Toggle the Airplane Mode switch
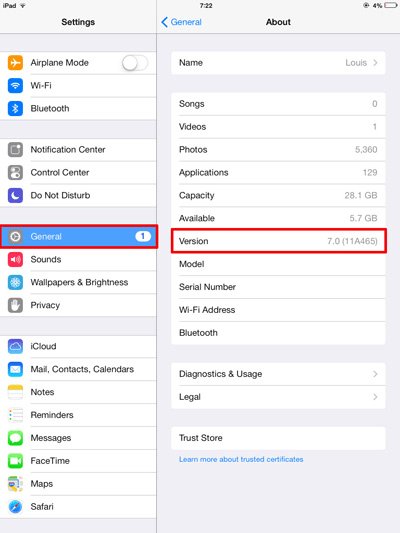The image size is (400, 533). (135, 63)
